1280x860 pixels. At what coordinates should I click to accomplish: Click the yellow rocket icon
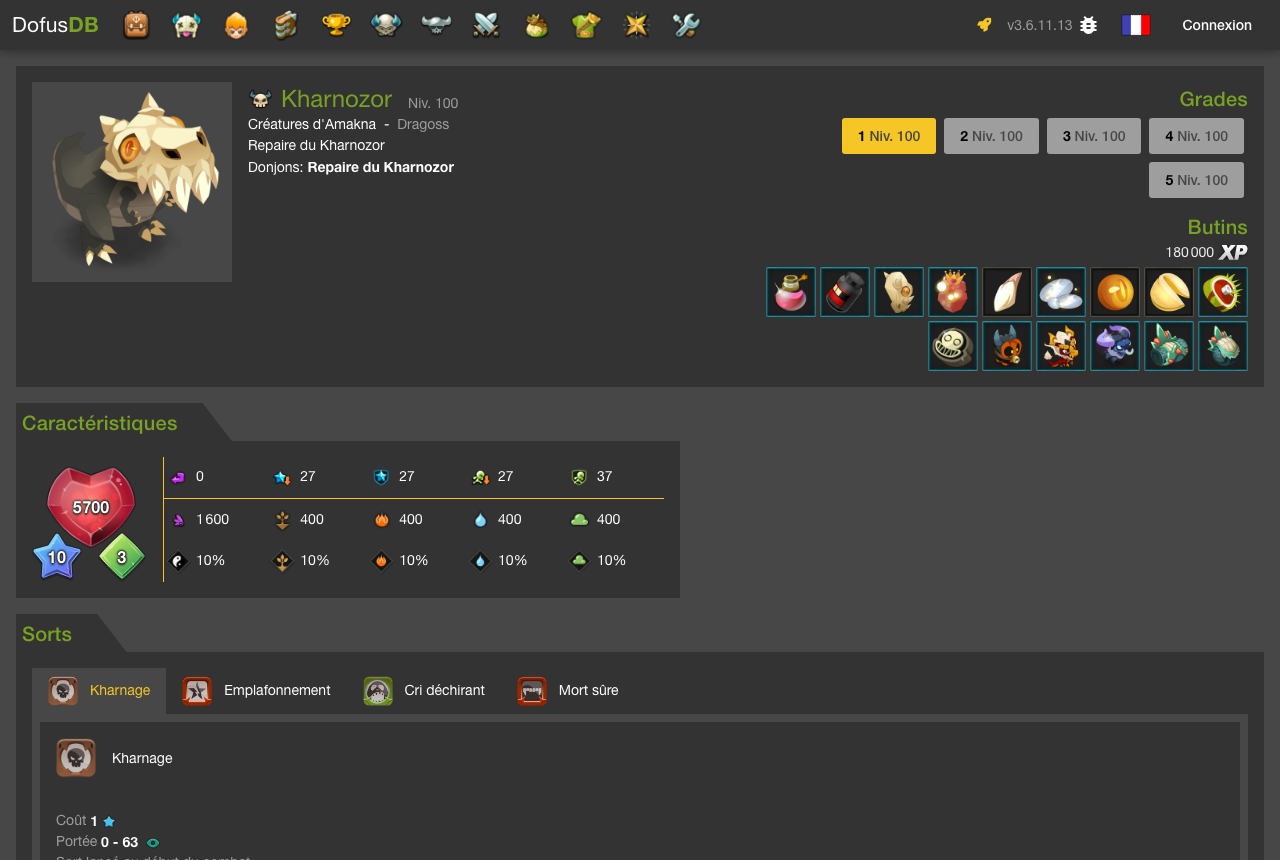985,25
